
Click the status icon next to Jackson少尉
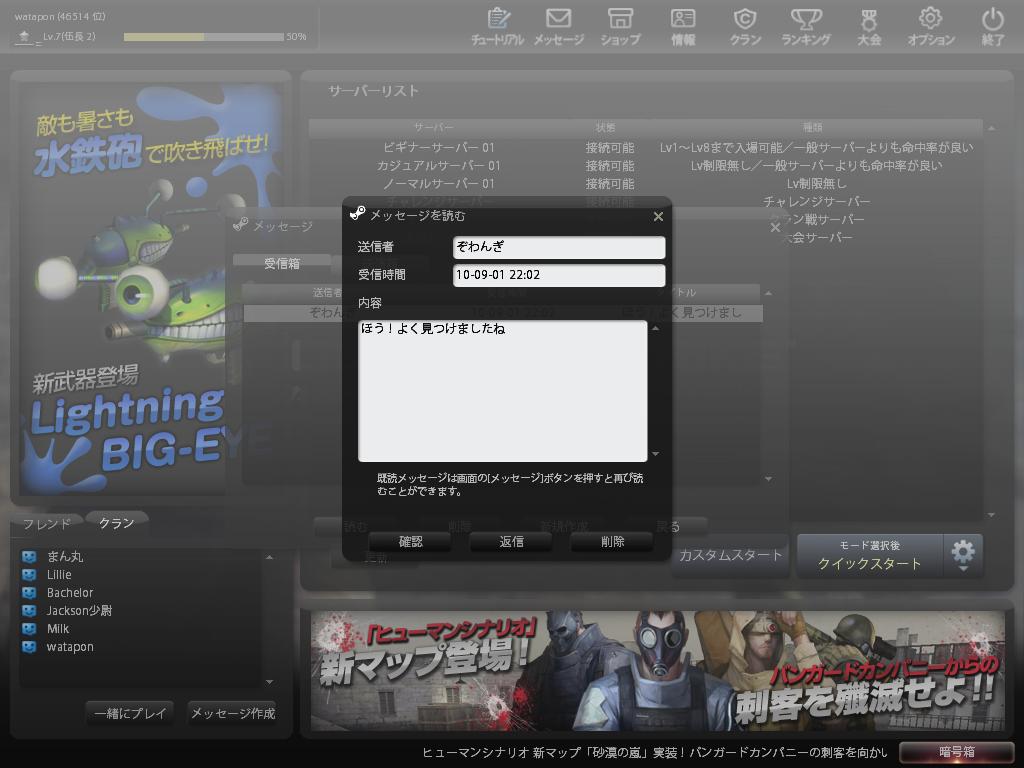pyautogui.click(x=29, y=611)
